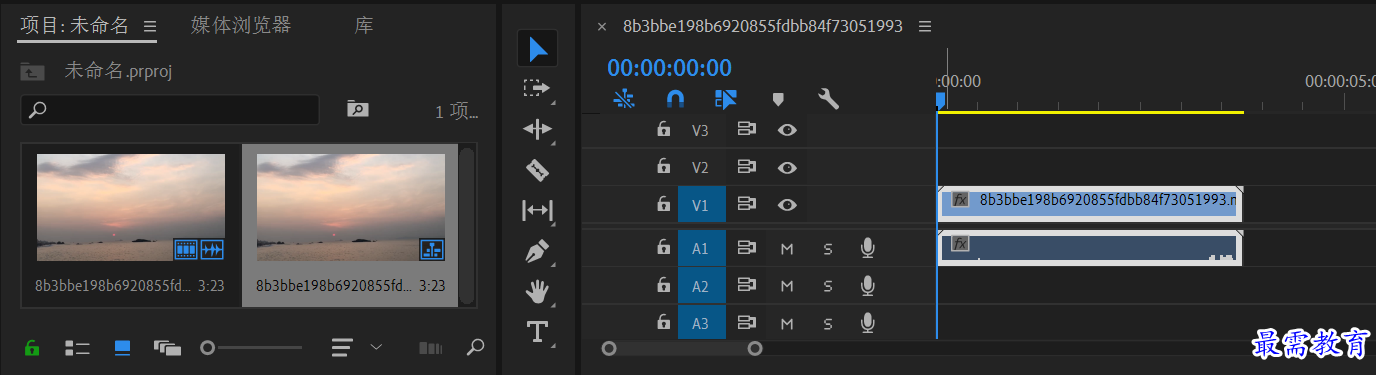
Task: Select the Track Select Forward tool
Action: [537, 88]
